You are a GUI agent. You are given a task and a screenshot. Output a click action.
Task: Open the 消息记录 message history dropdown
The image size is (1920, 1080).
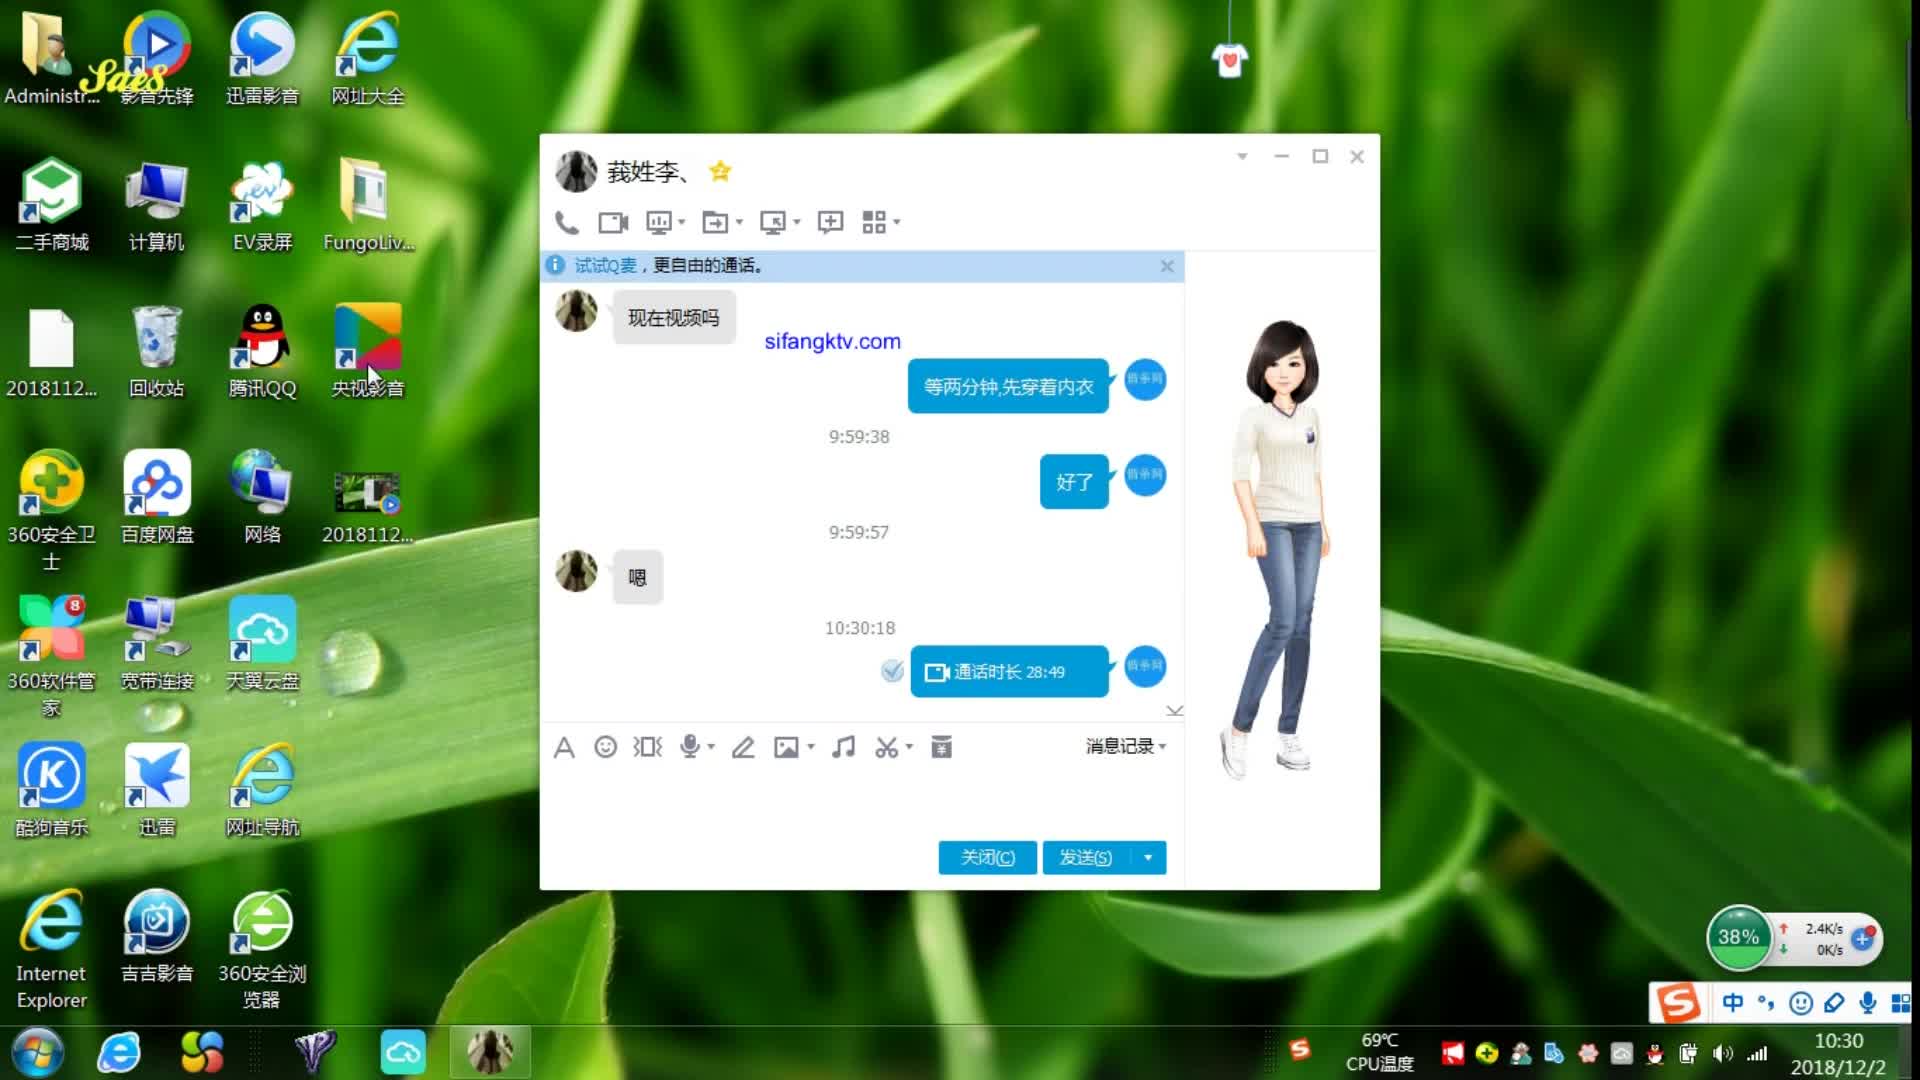[1125, 746]
